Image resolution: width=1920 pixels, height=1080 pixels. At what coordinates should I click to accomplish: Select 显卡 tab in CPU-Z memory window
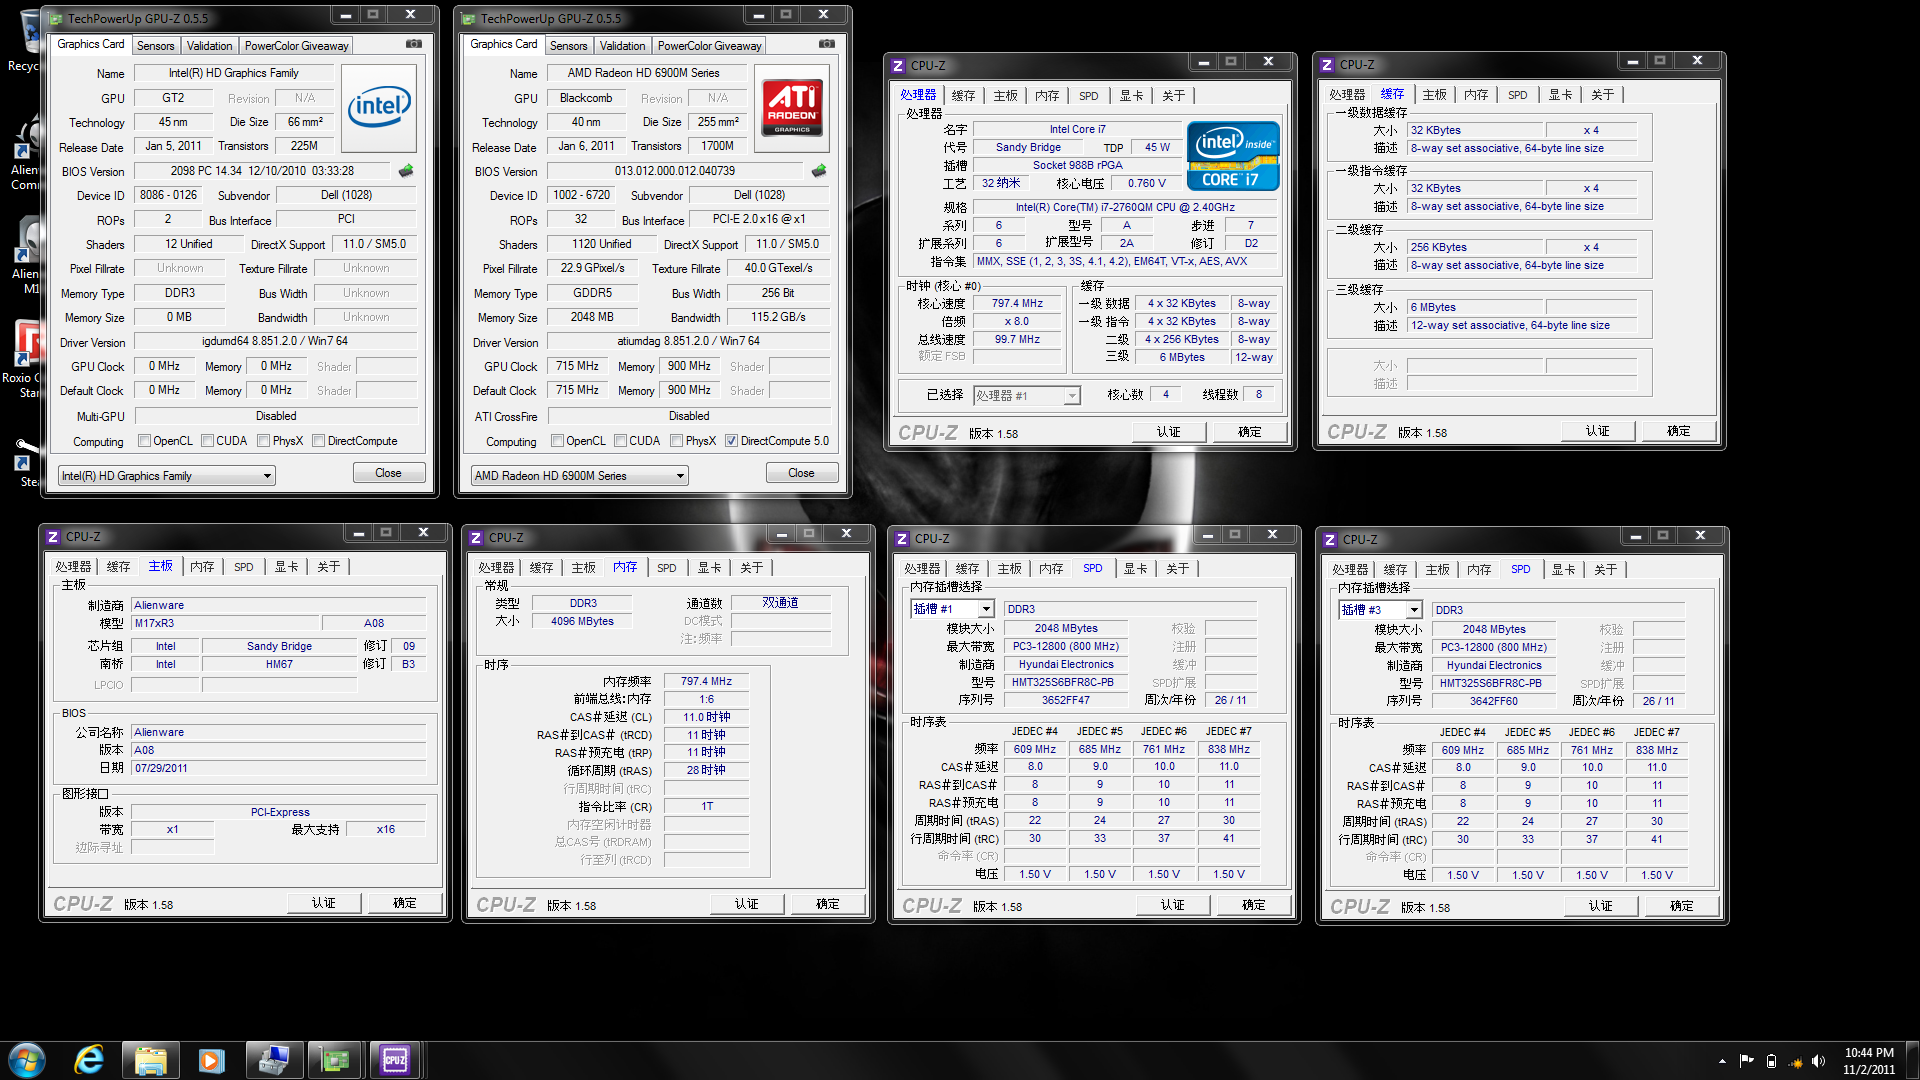(710, 568)
